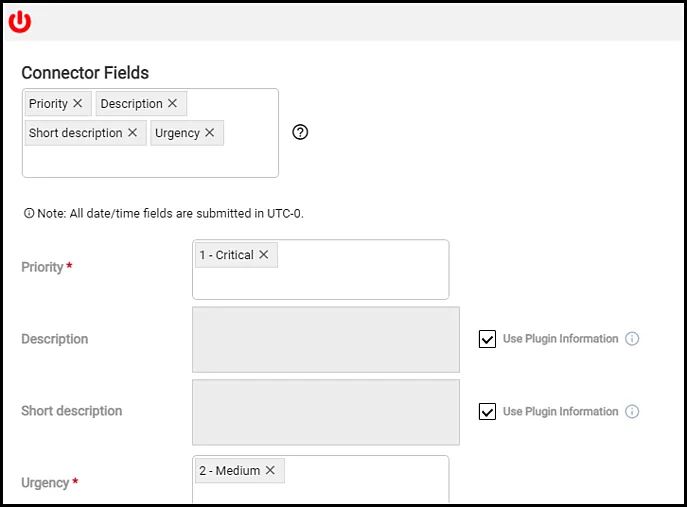687x507 pixels.
Task: Remove the Short description tag chip
Action: coord(132,132)
